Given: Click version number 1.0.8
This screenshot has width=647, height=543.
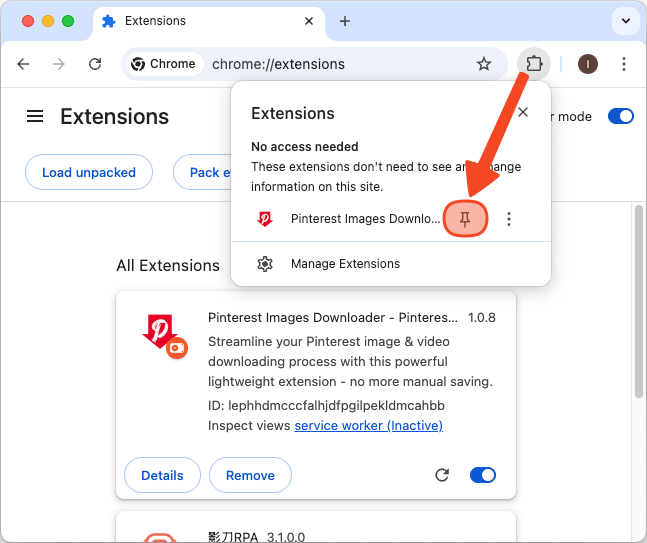Looking at the screenshot, I should (x=482, y=318).
